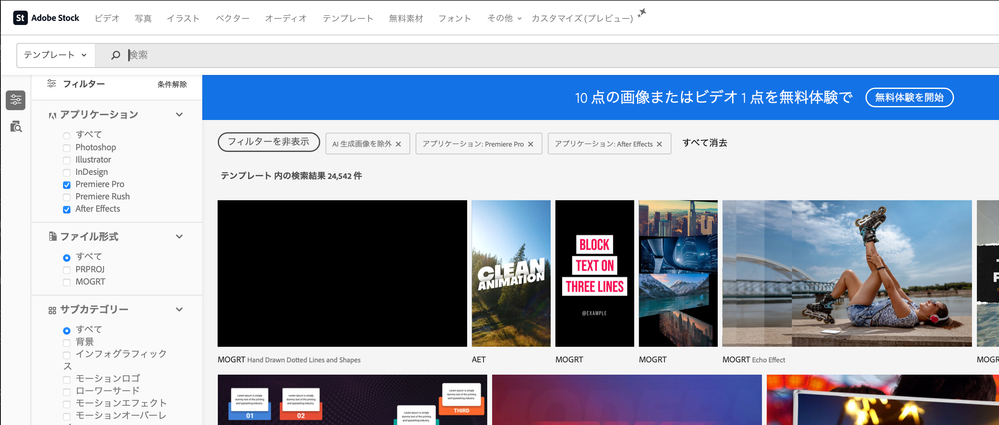
Task: Remove the Premiere Pro filter chip
Action: (x=530, y=144)
